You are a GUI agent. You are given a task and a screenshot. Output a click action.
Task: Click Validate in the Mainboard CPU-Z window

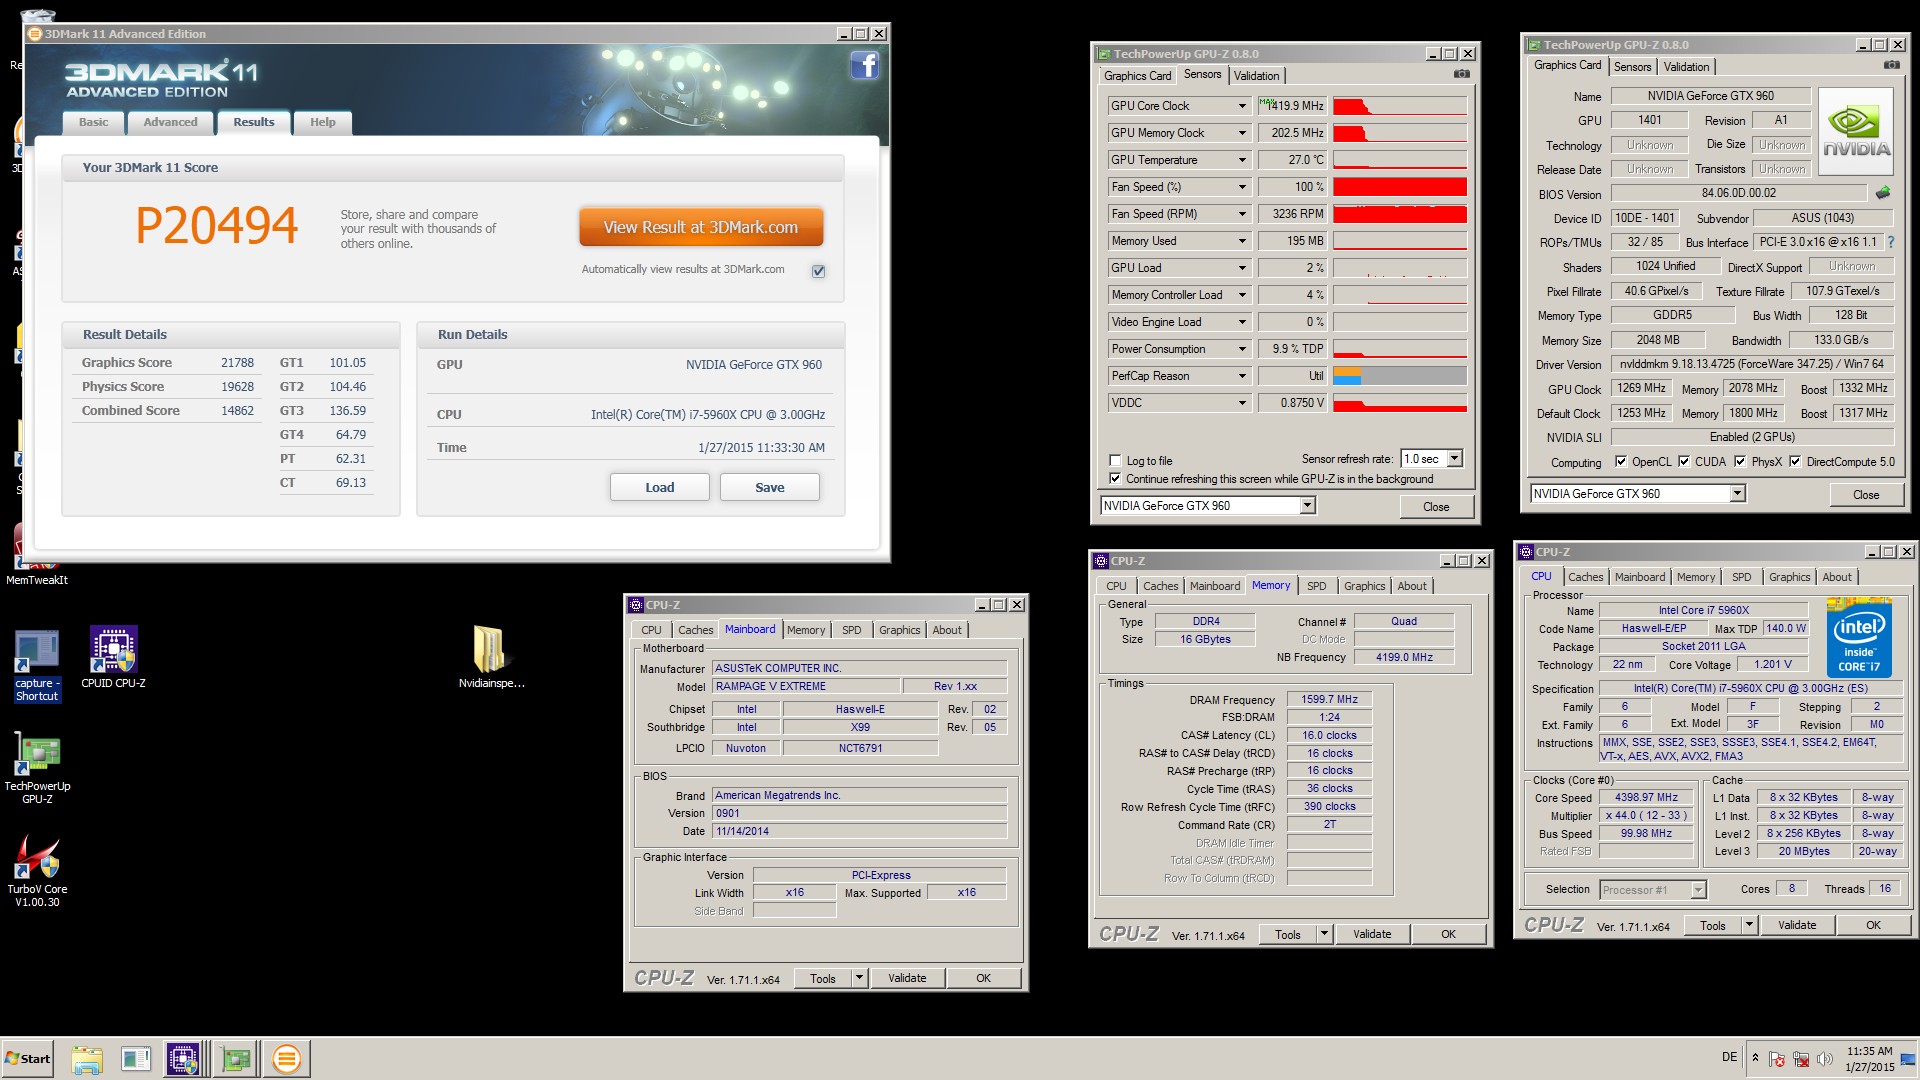click(907, 979)
